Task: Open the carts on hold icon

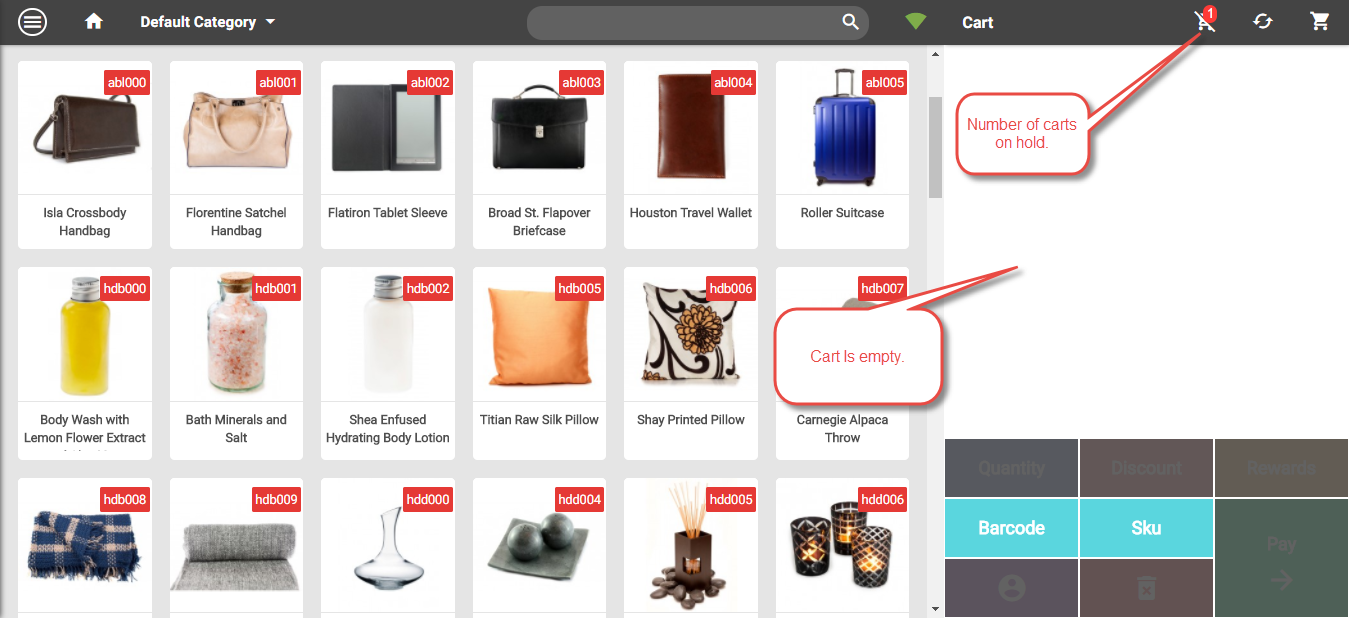Action: [1206, 21]
